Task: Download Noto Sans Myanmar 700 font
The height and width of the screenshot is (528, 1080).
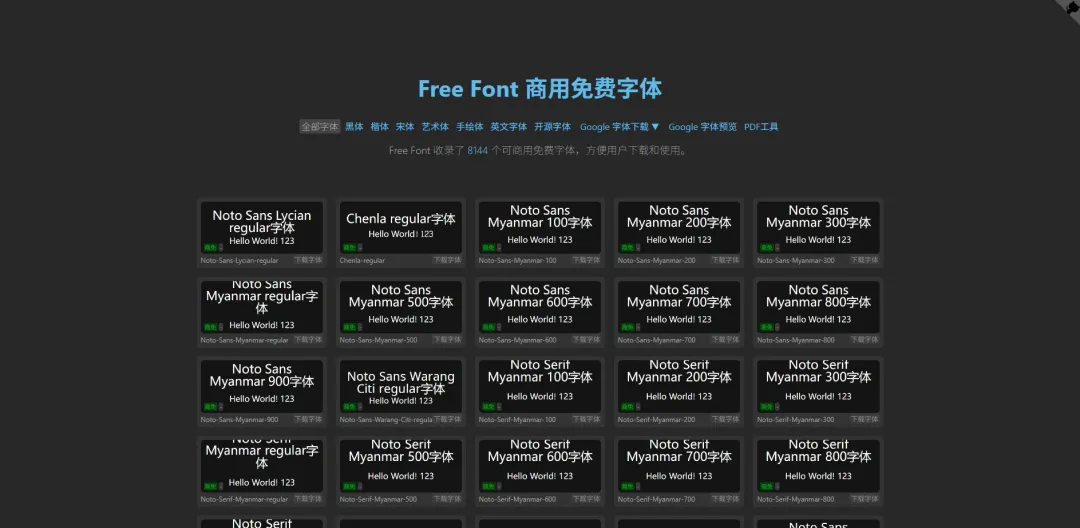Action: tap(725, 339)
